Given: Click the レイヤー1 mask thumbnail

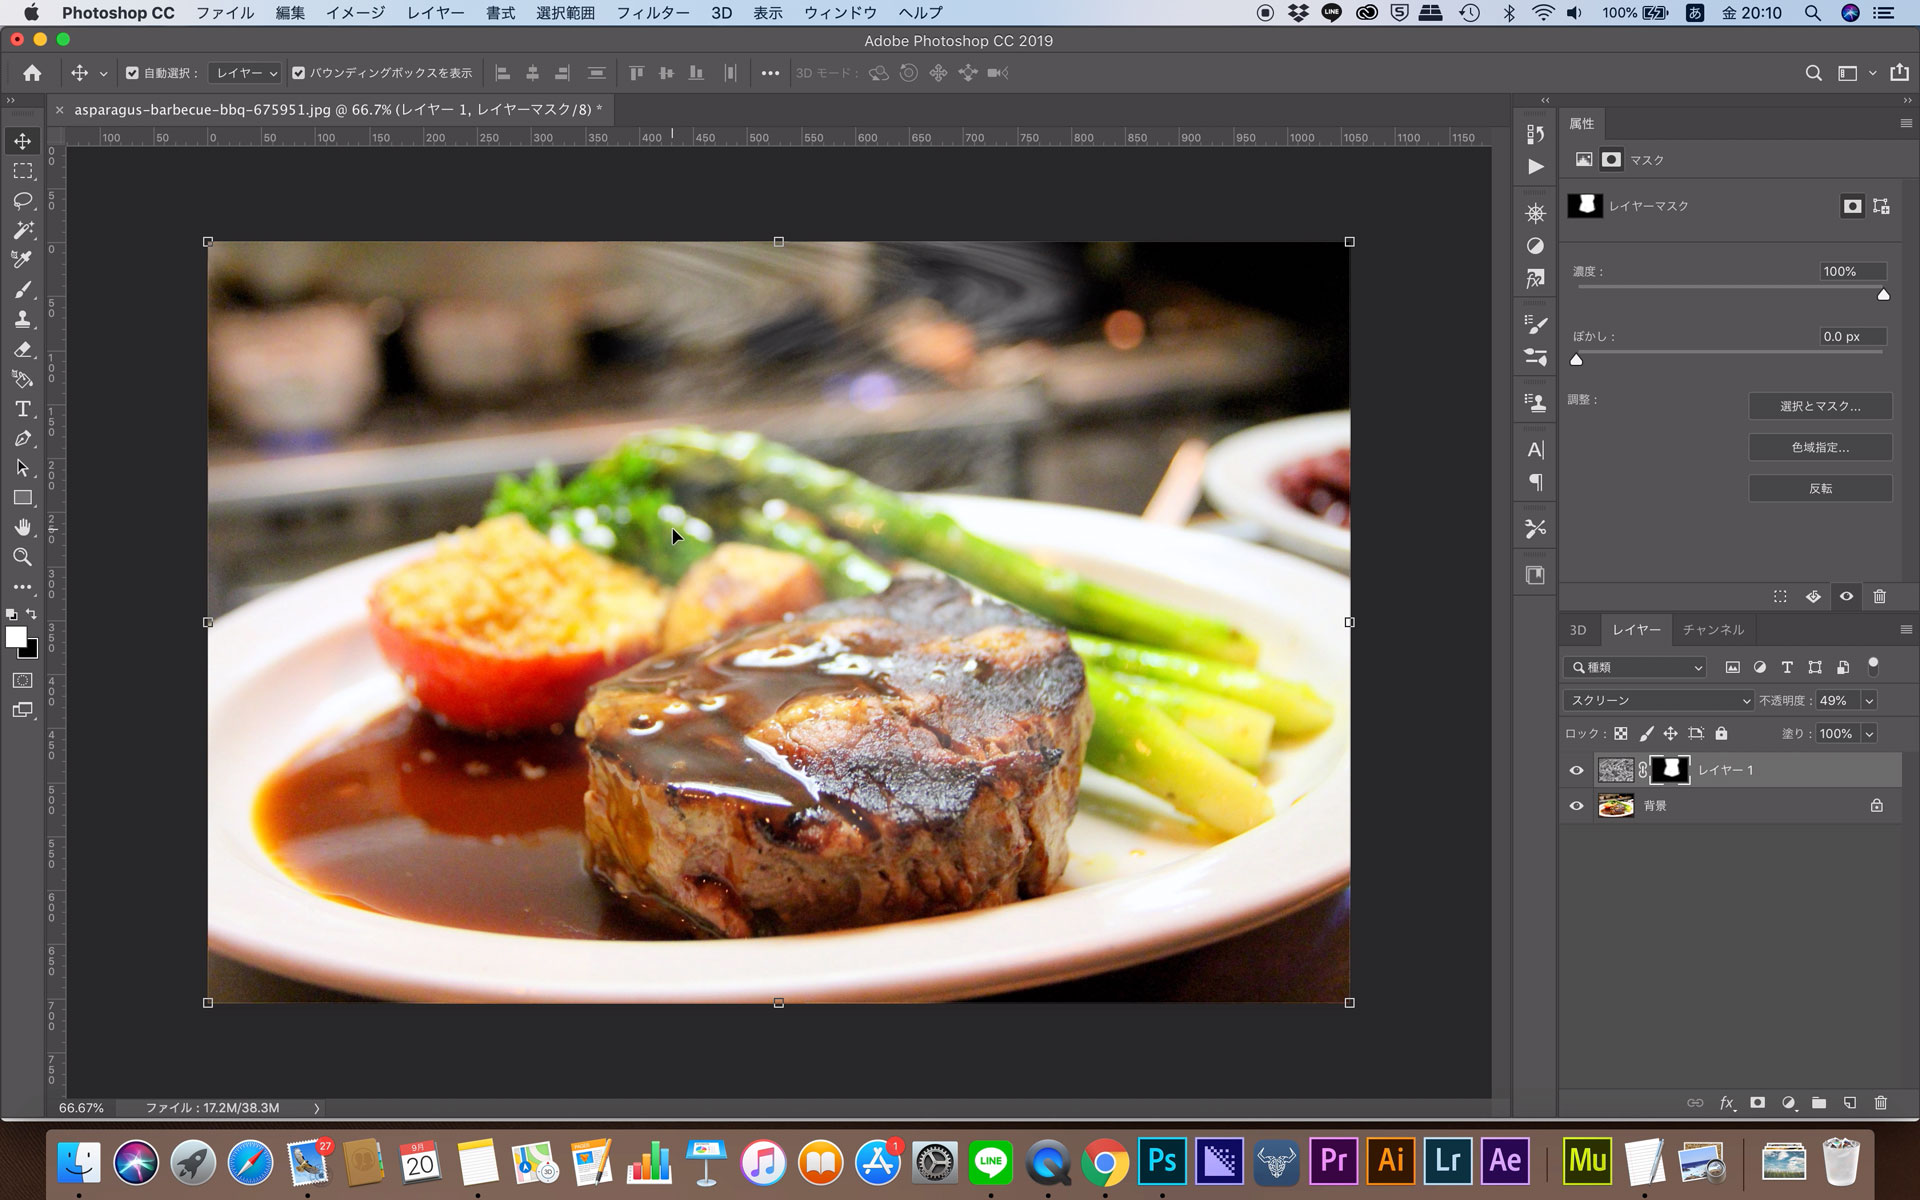Looking at the screenshot, I should coord(1669,769).
